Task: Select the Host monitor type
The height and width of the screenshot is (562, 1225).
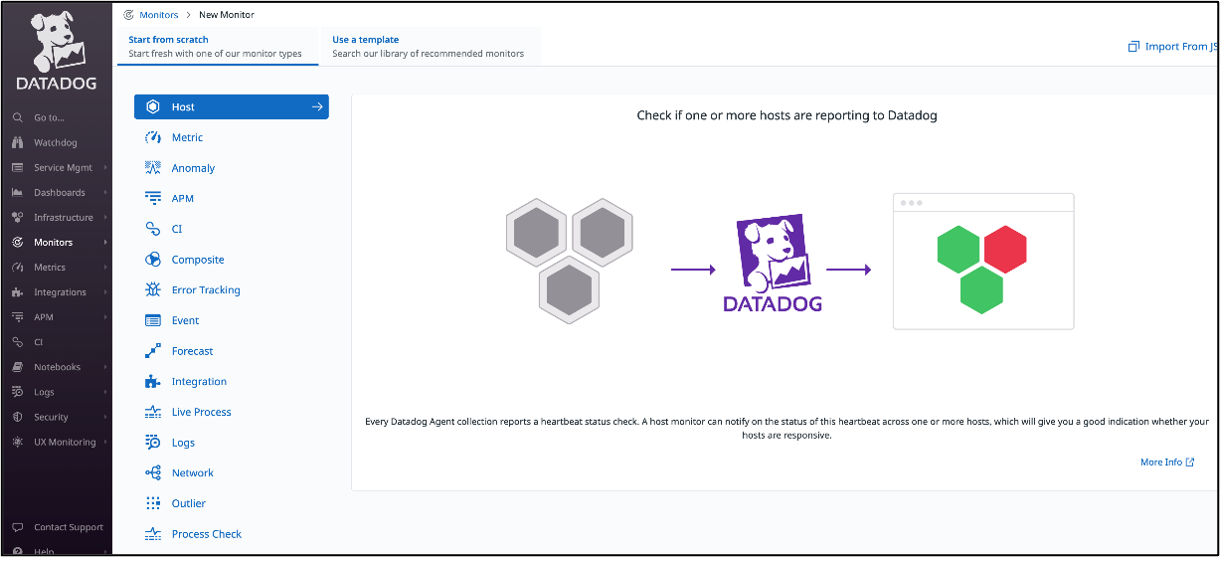Action: [231, 107]
